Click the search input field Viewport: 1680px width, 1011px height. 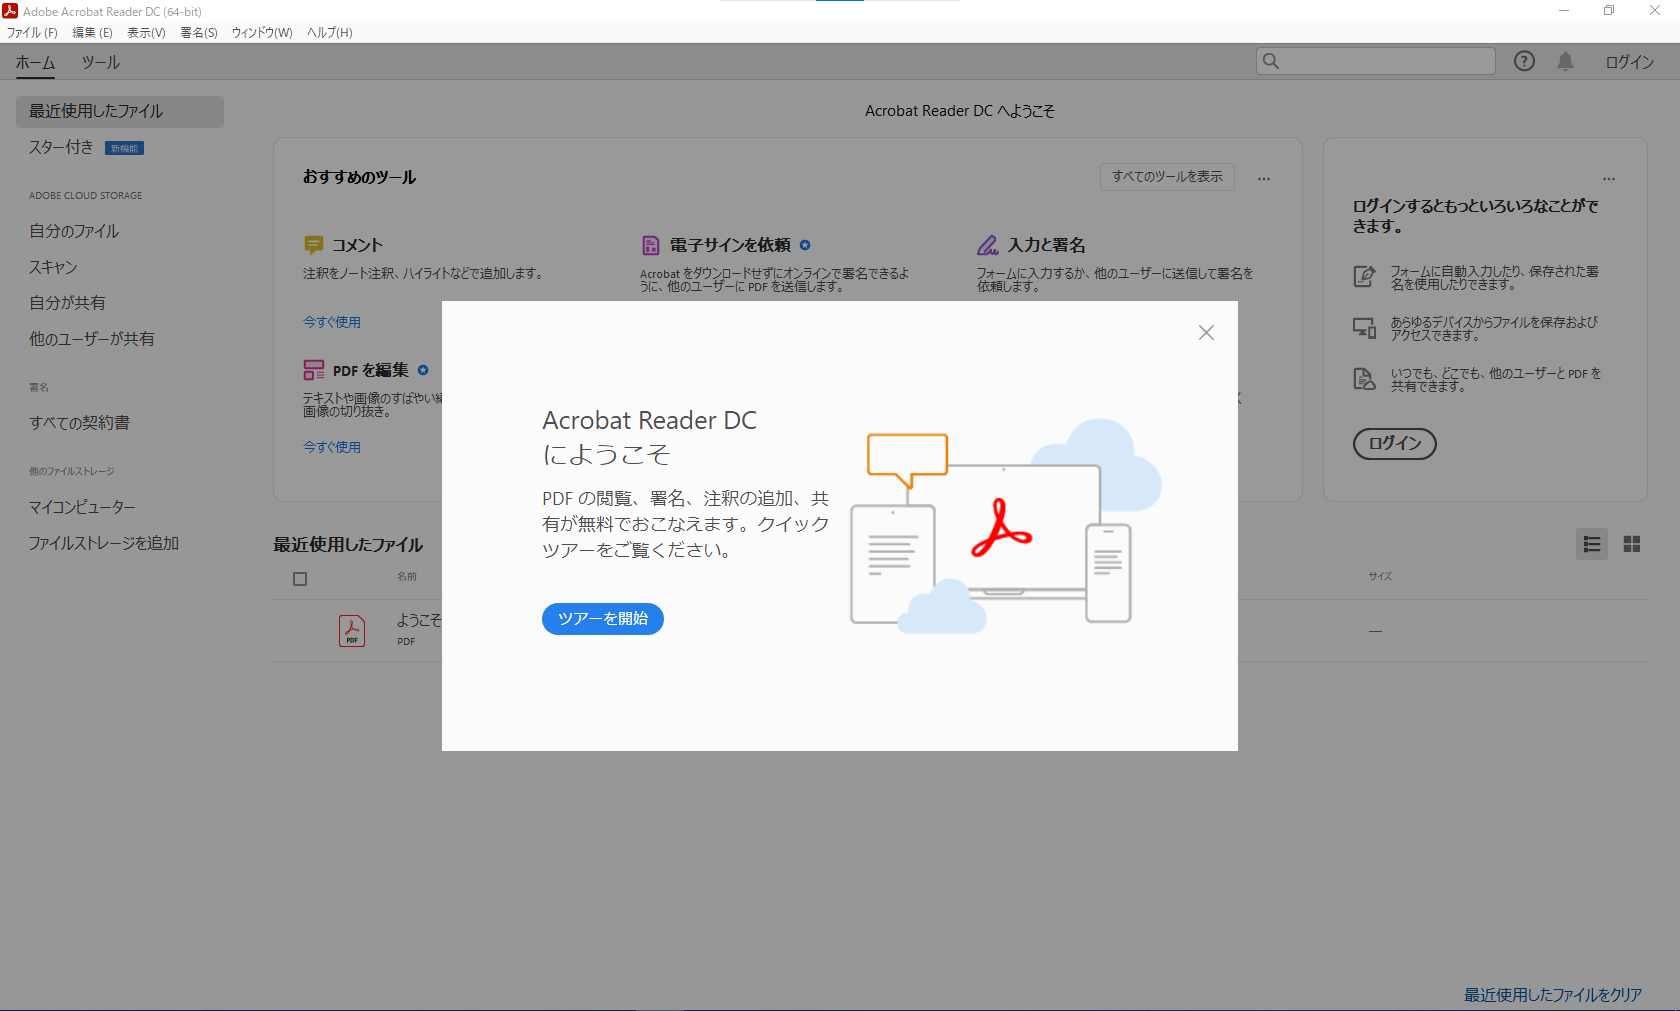tap(1376, 61)
